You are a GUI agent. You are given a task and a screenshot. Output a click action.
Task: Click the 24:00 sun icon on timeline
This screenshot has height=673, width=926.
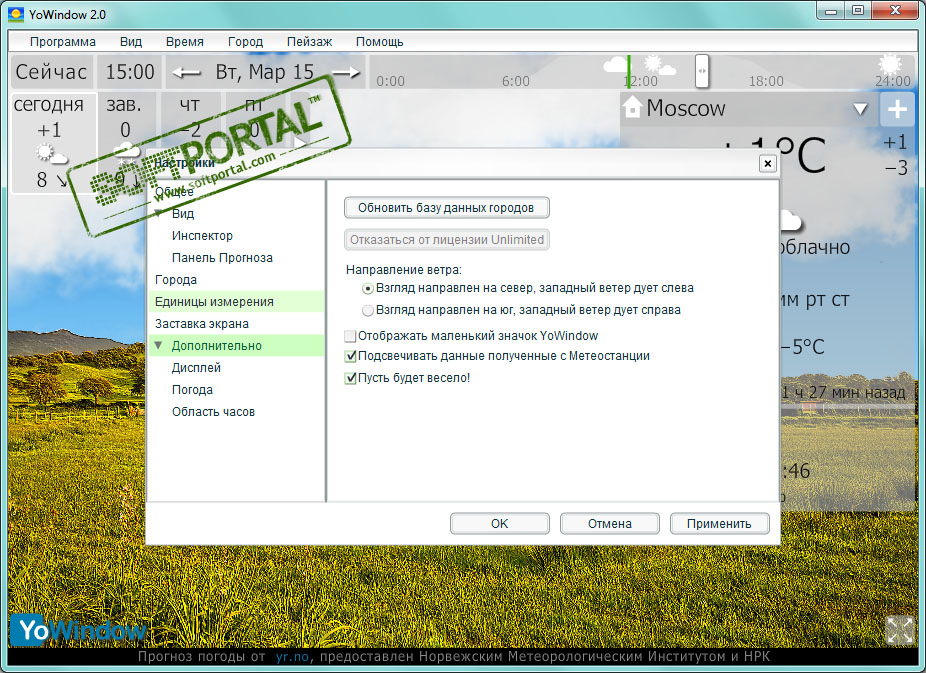click(890, 63)
